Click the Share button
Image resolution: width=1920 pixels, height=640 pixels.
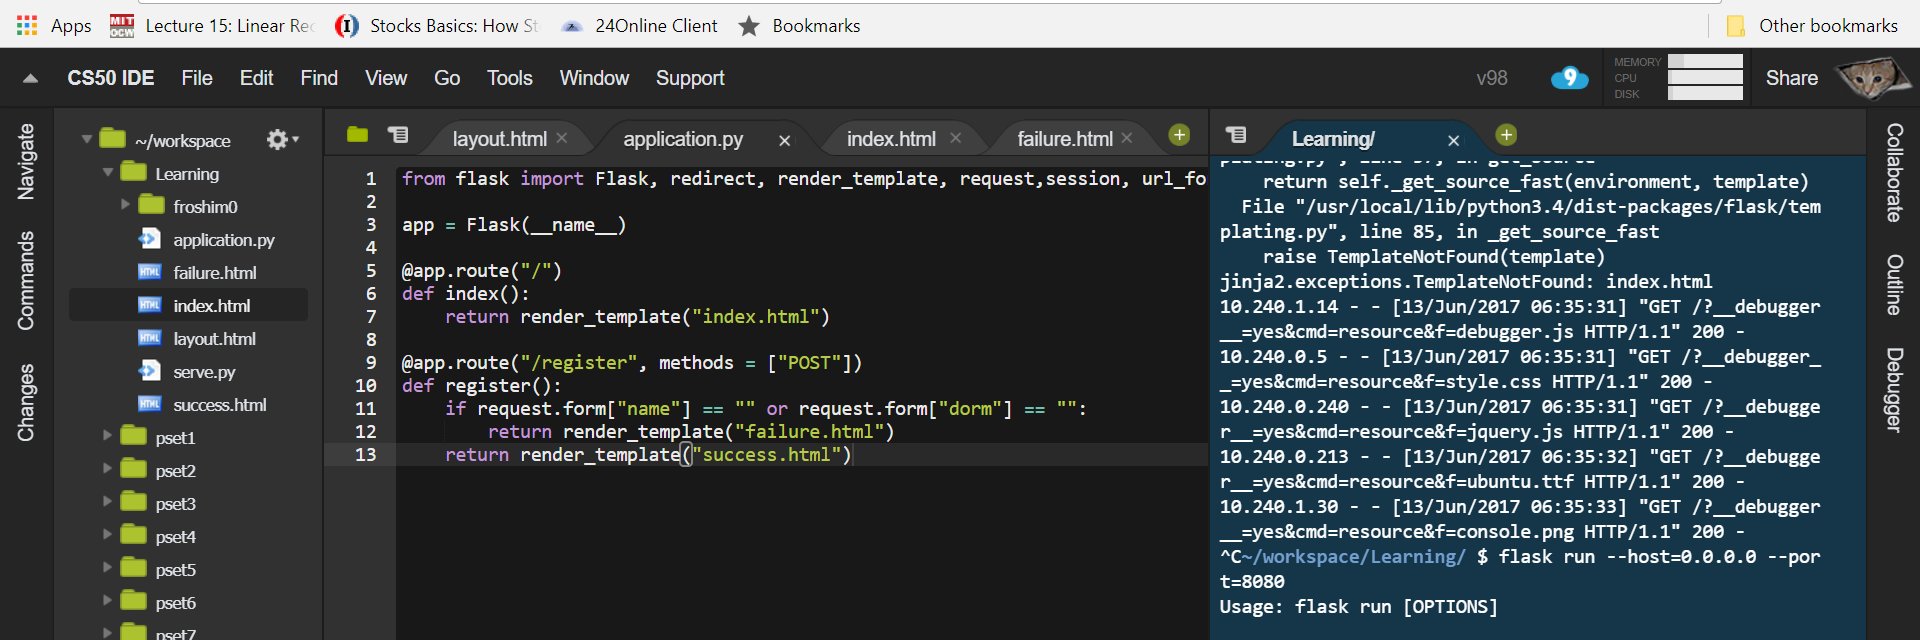pos(1792,78)
